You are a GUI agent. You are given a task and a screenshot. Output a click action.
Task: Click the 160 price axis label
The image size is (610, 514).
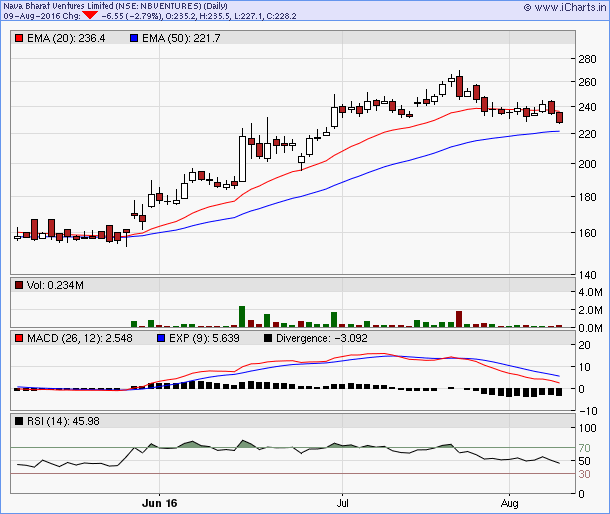click(587, 233)
